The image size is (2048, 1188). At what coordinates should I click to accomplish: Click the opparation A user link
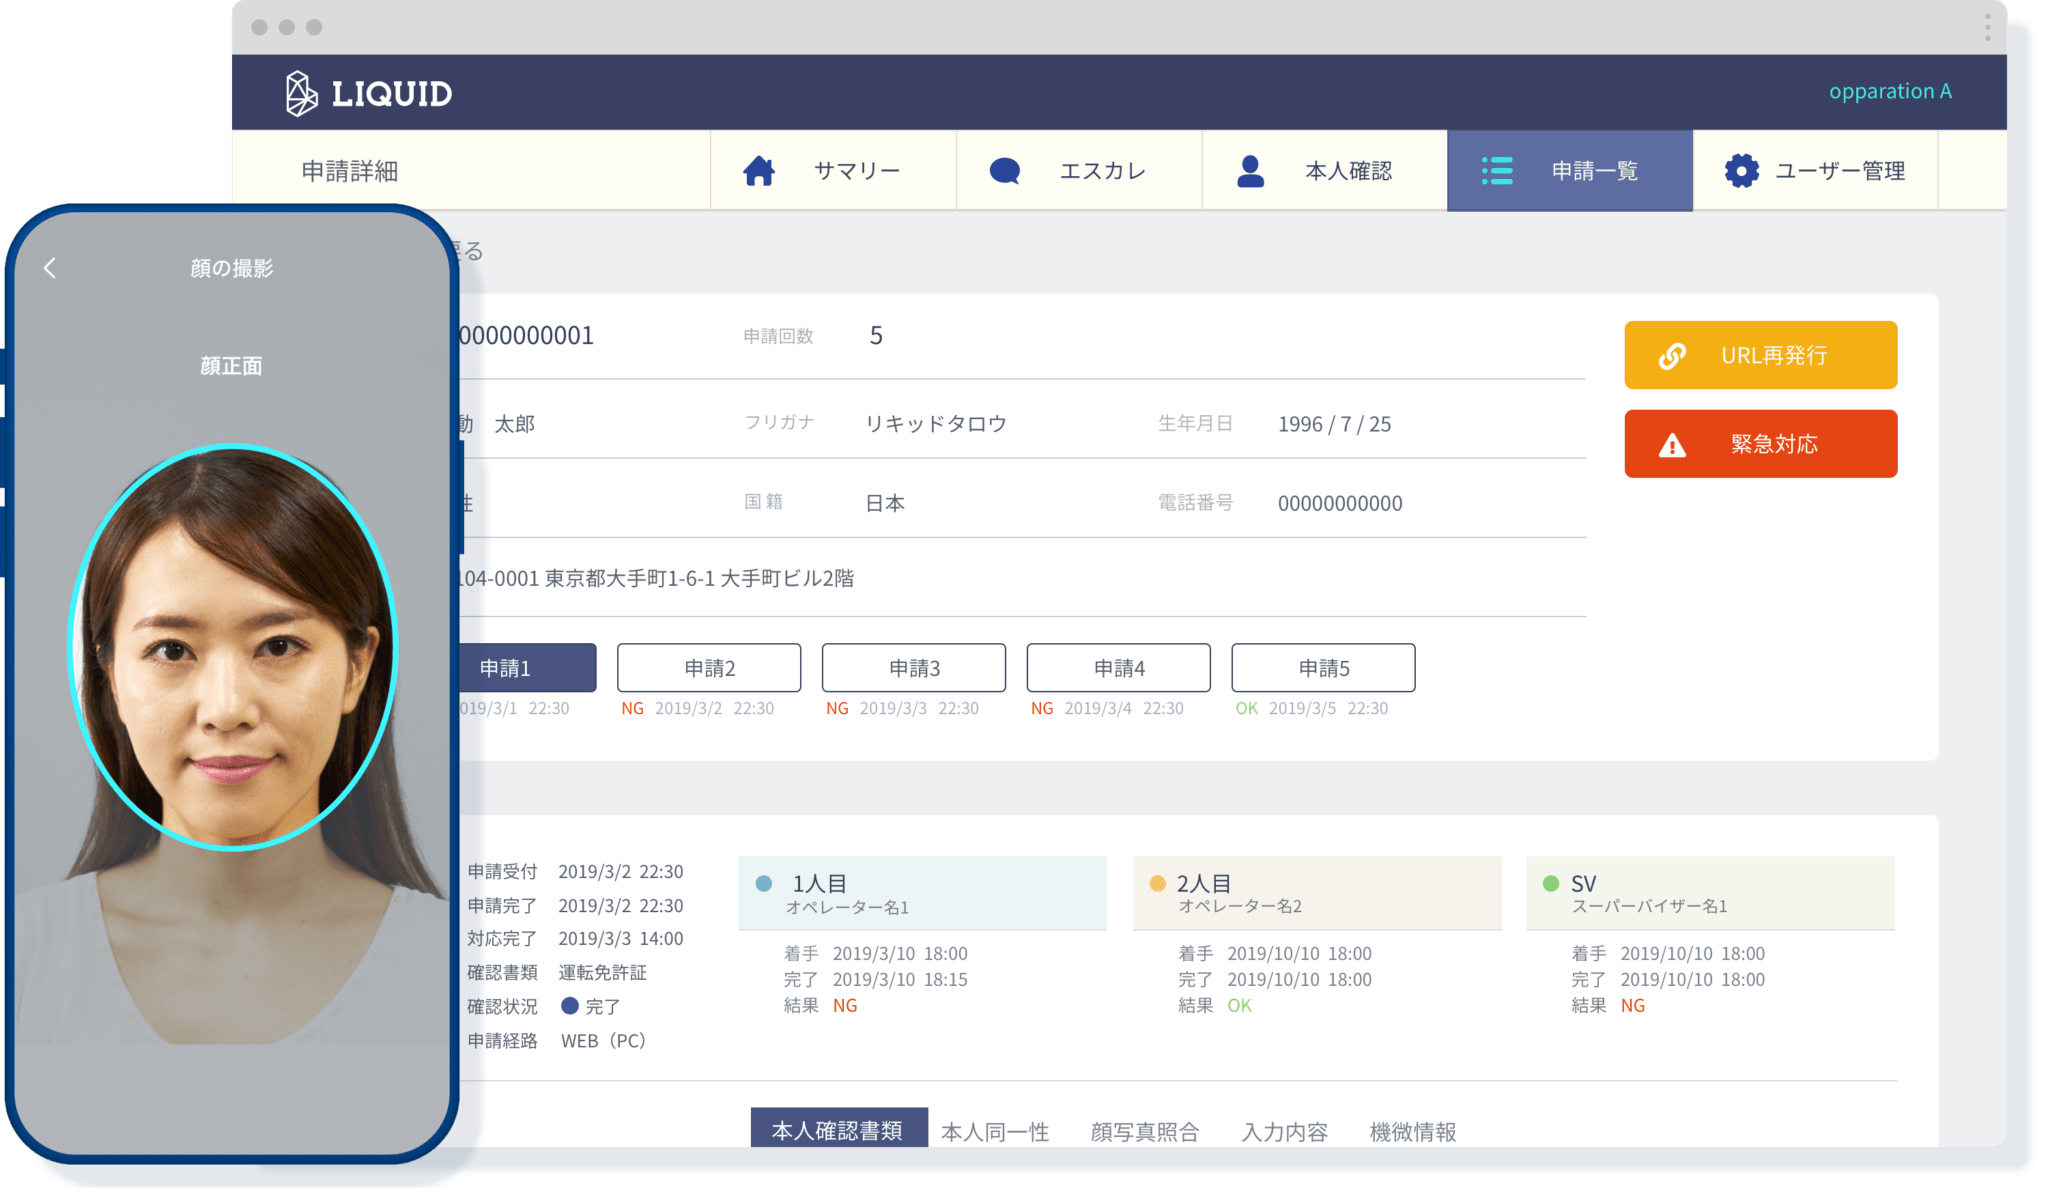1889,91
